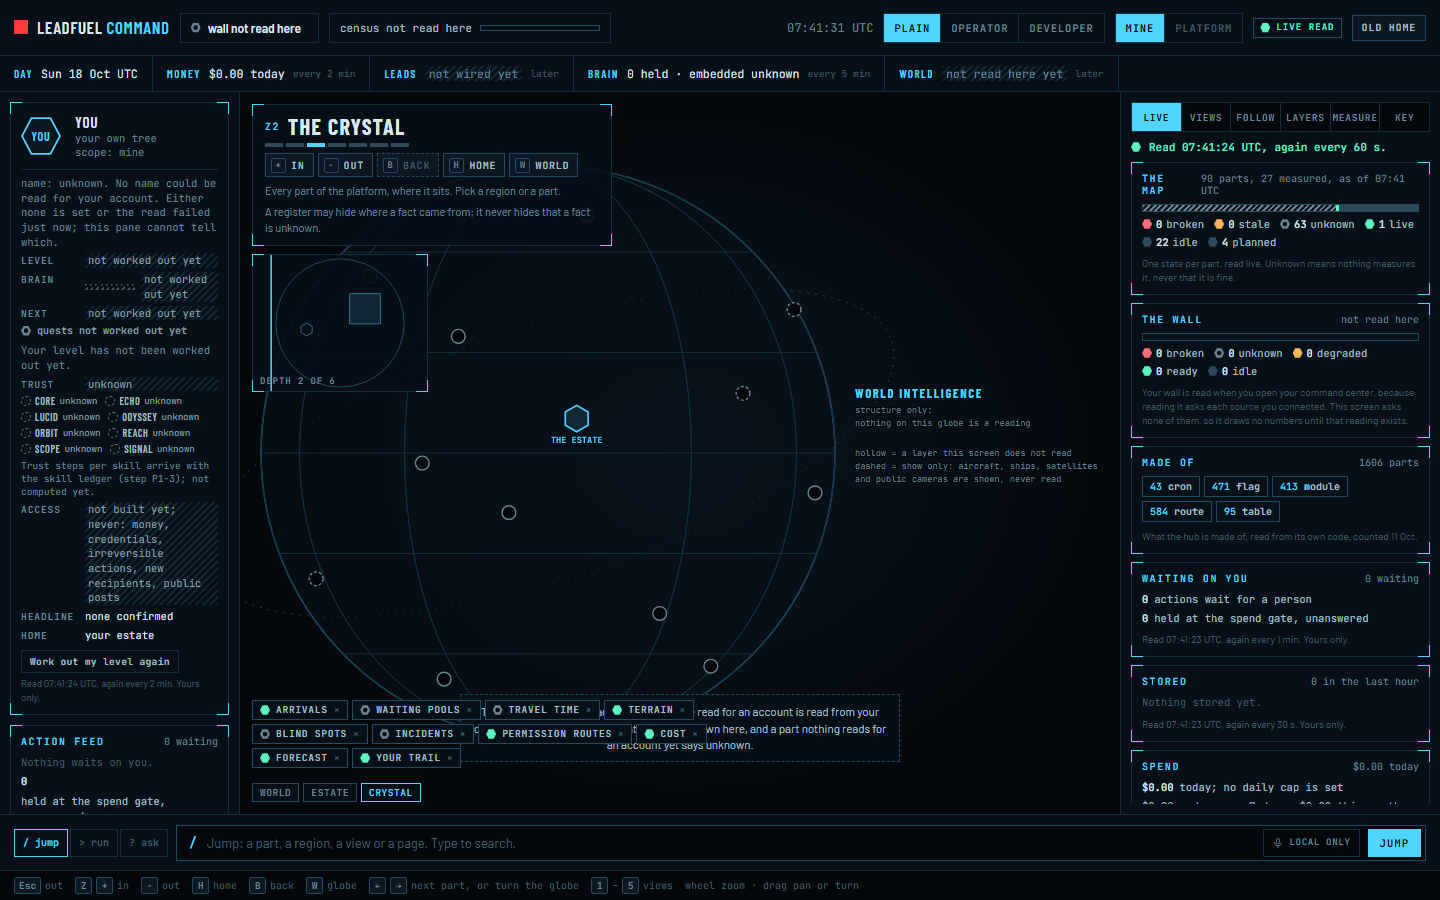
Task: Toggle the Arrivals layer on or off
Action: tap(300, 710)
